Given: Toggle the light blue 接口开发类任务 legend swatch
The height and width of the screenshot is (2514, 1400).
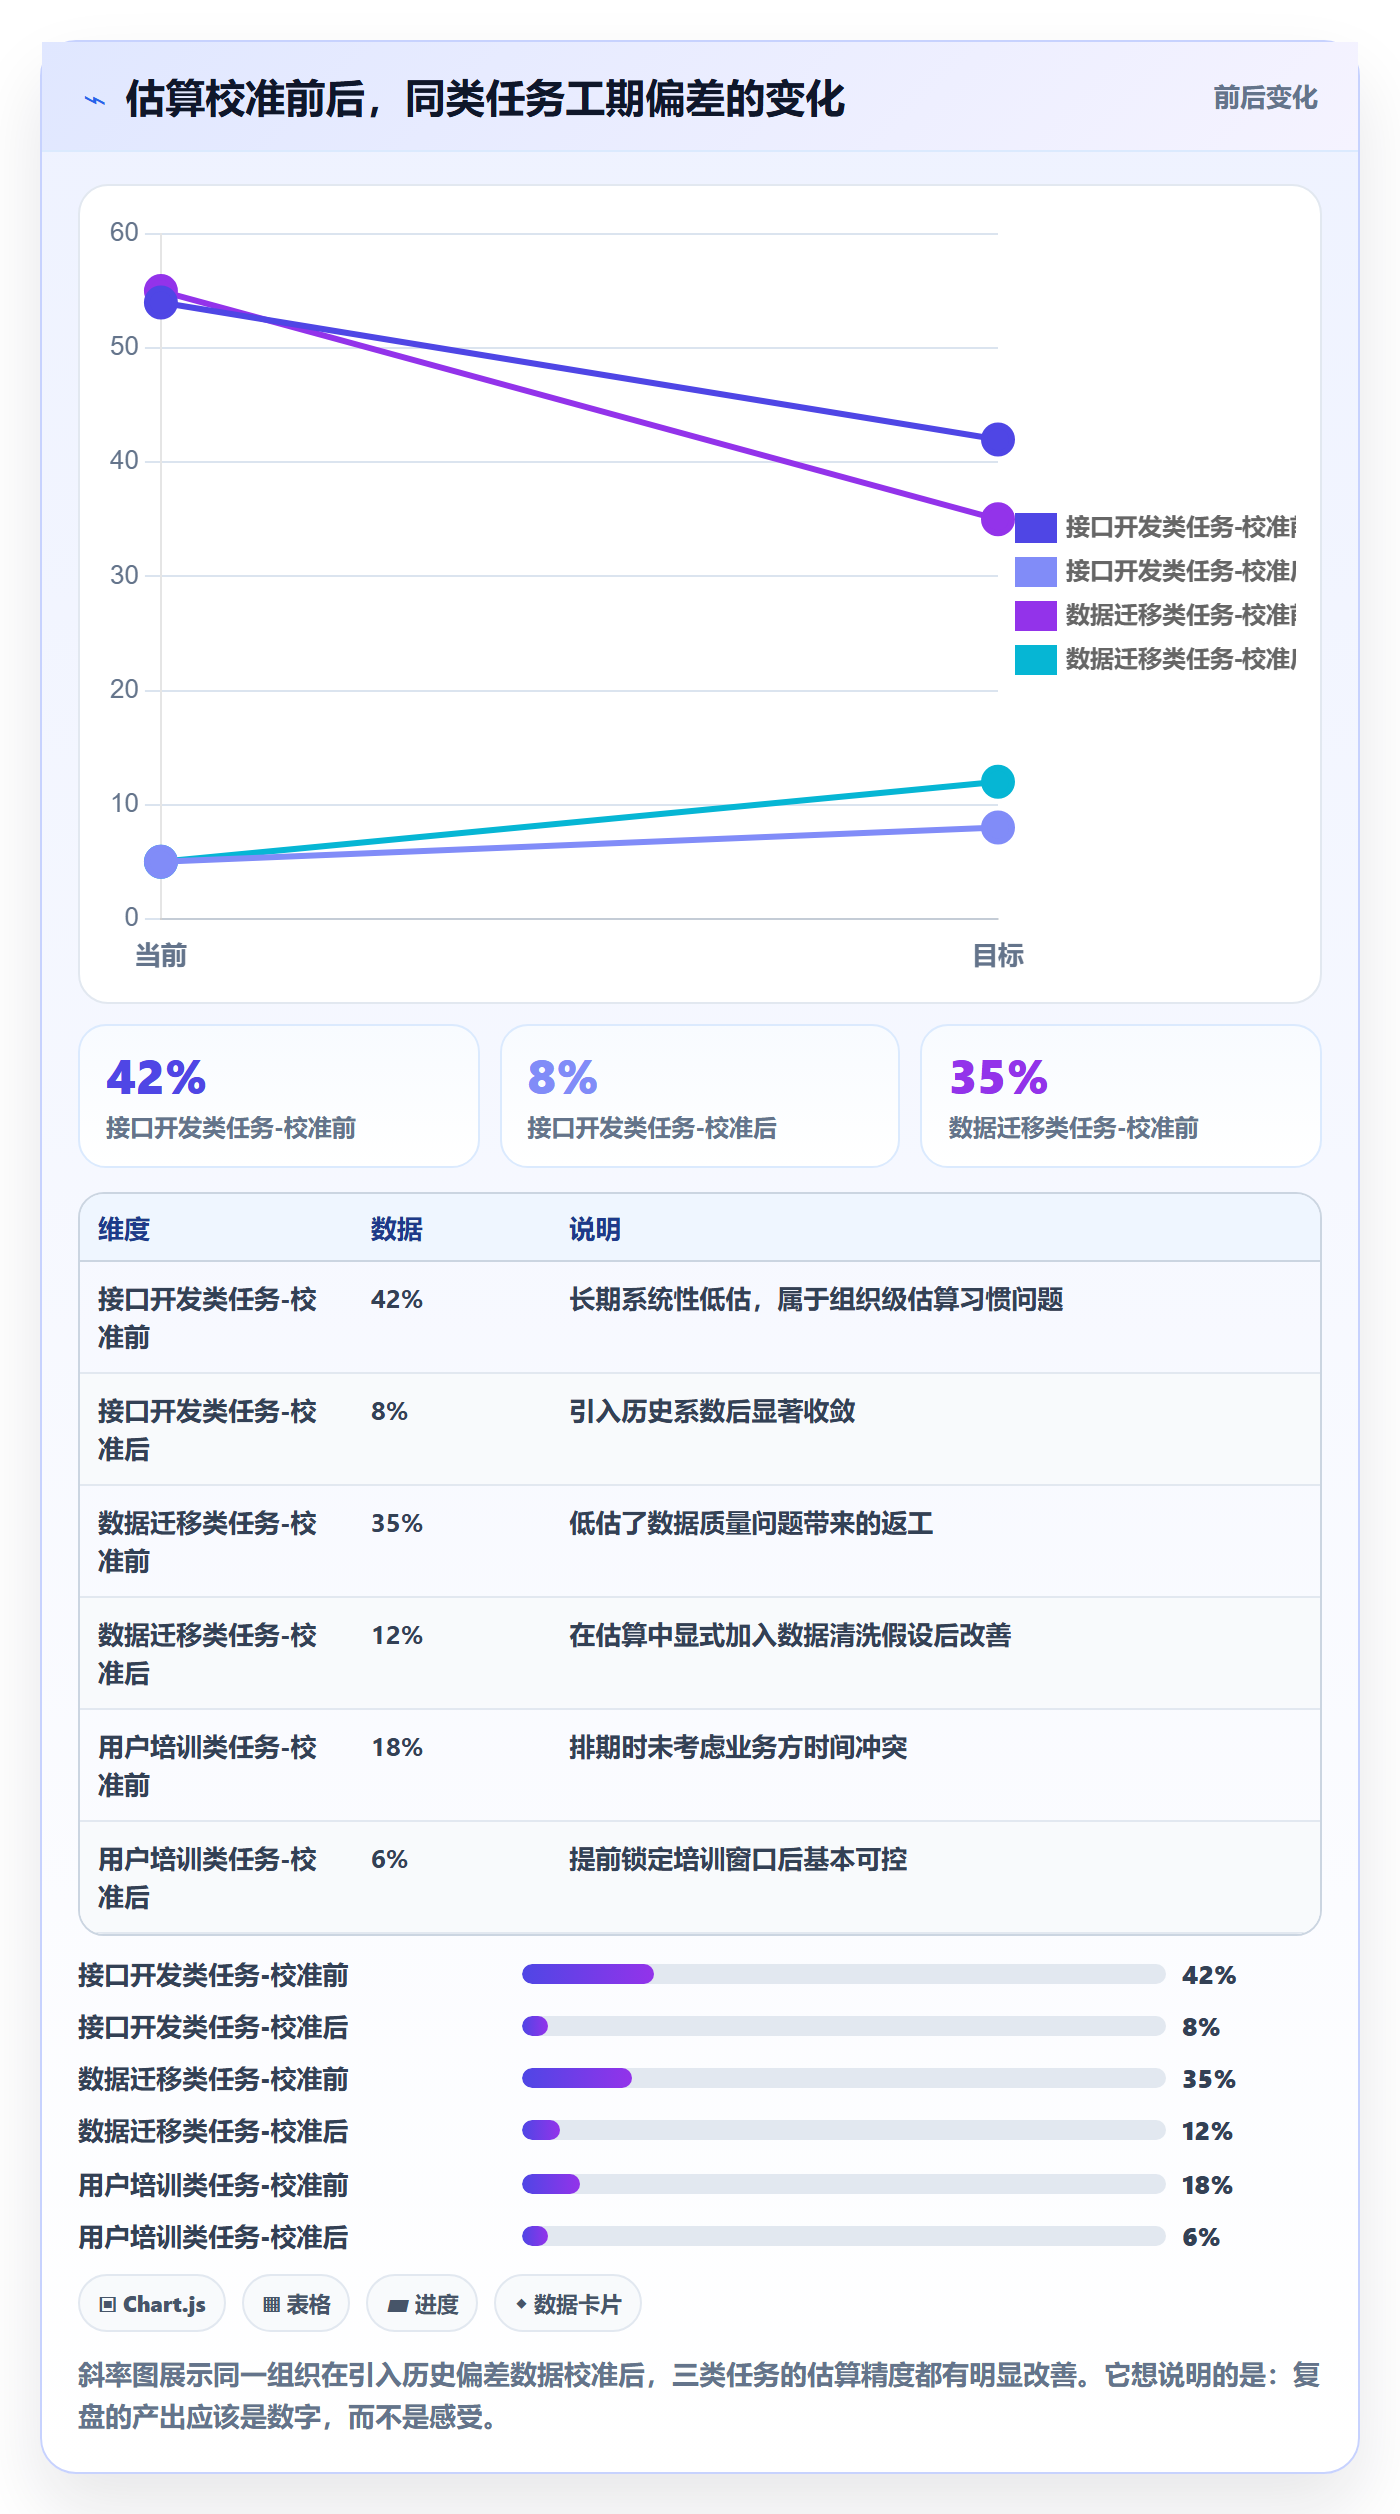Looking at the screenshot, I should coord(1035,571).
